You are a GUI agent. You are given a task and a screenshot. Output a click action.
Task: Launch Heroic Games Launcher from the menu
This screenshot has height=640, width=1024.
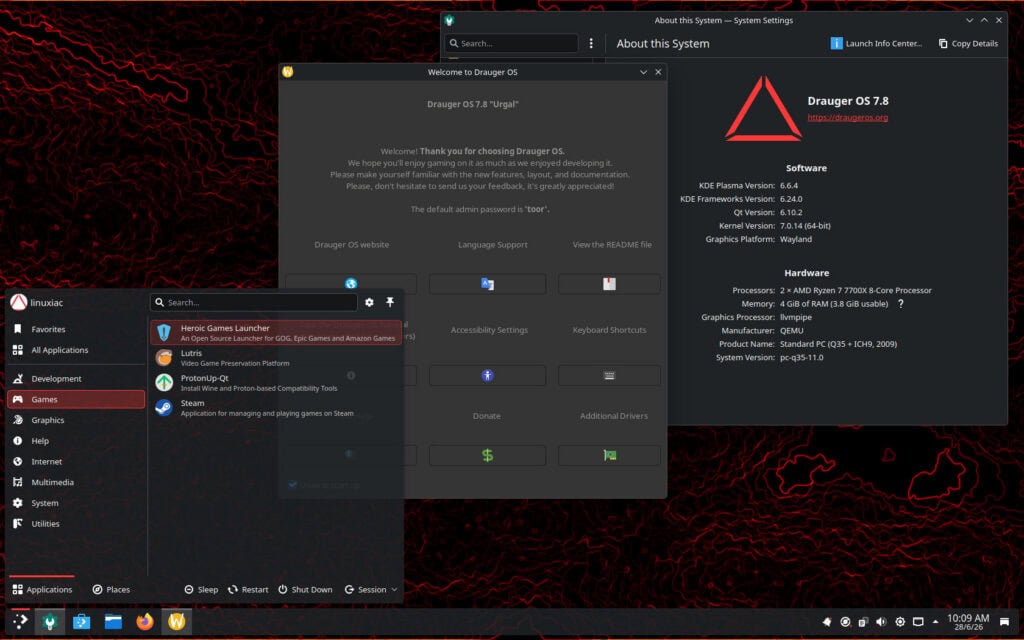click(x=276, y=332)
